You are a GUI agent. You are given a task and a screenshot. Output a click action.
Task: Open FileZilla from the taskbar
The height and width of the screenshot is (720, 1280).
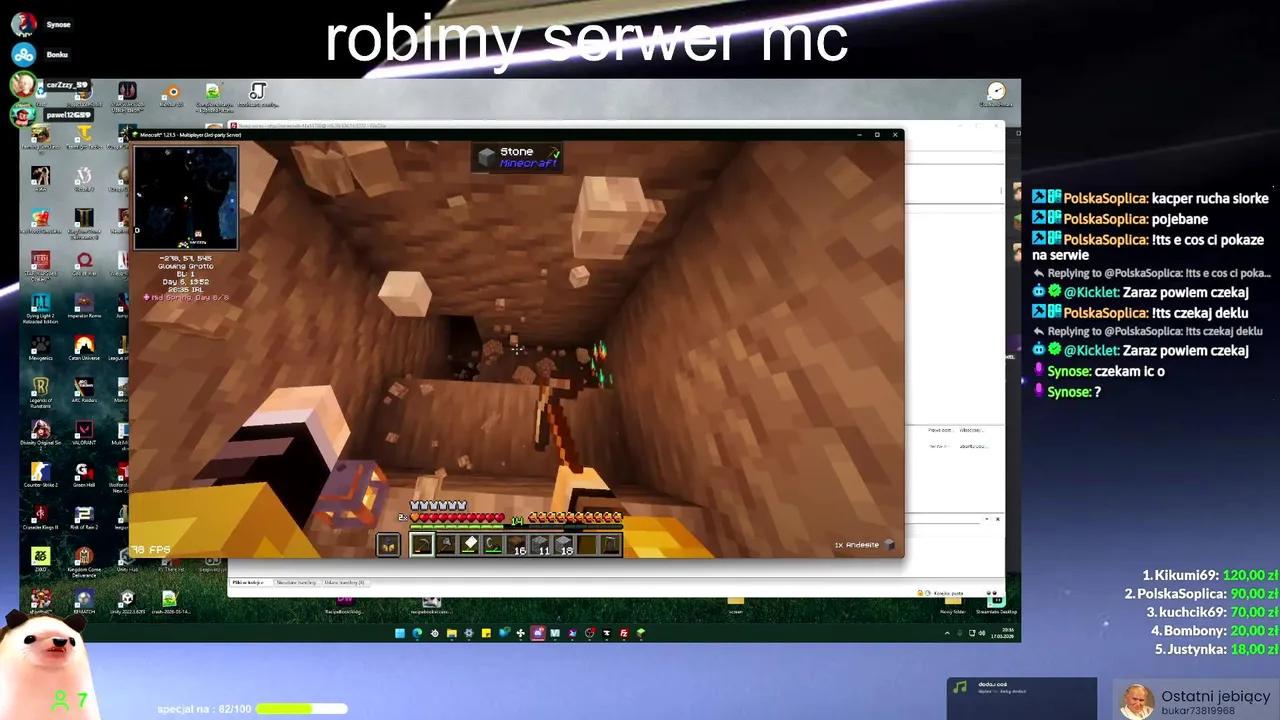[623, 633]
